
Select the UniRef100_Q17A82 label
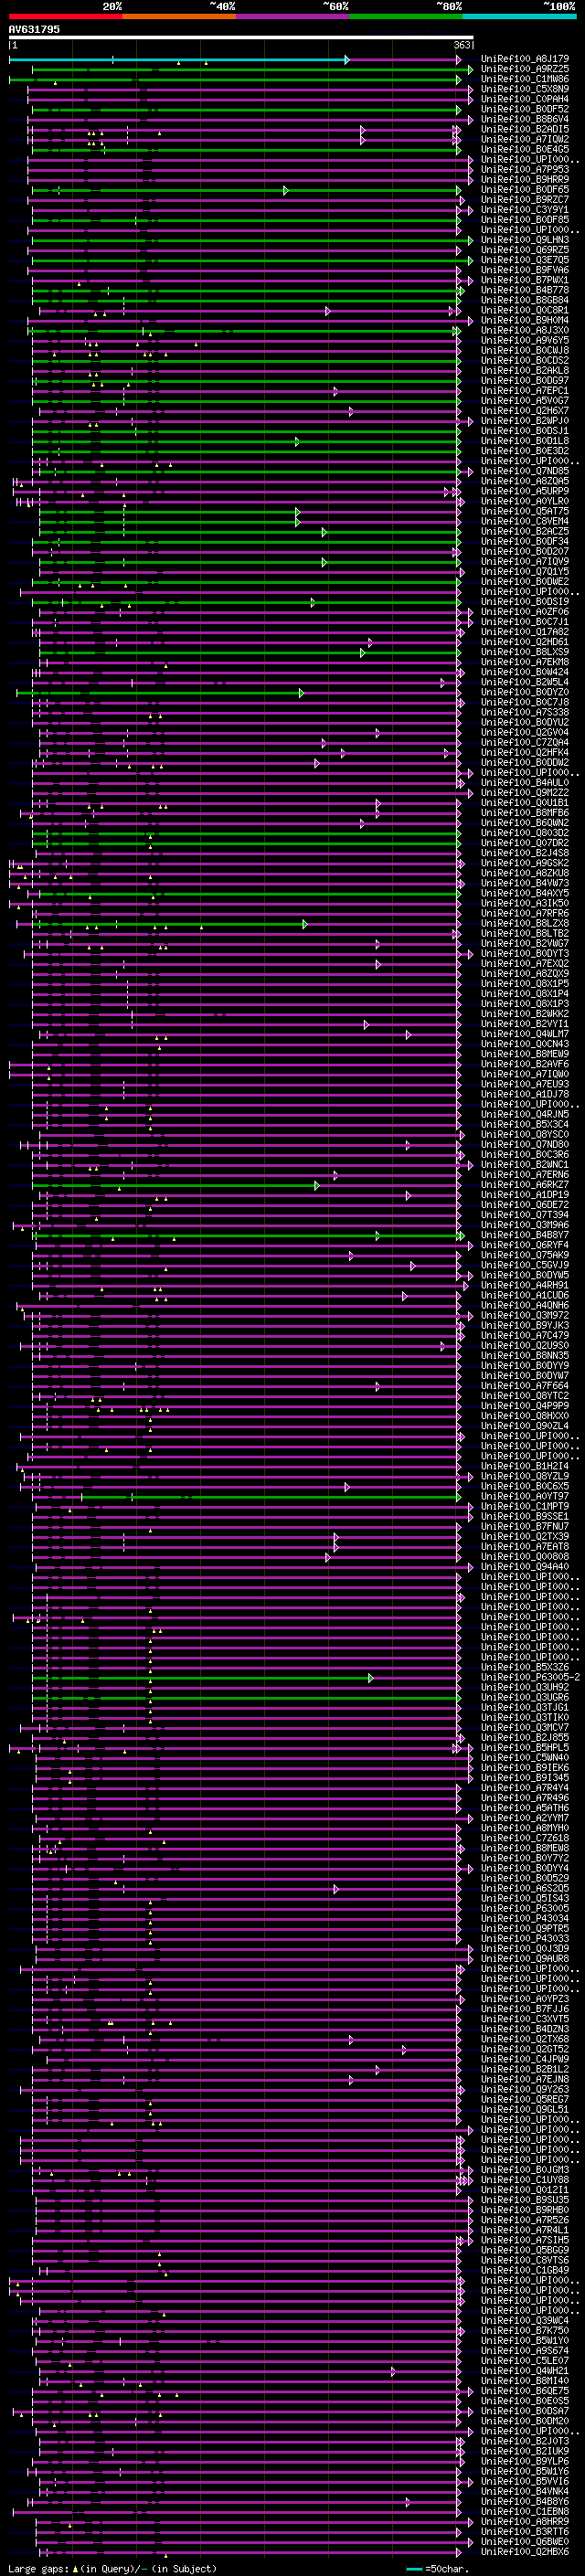click(x=525, y=632)
